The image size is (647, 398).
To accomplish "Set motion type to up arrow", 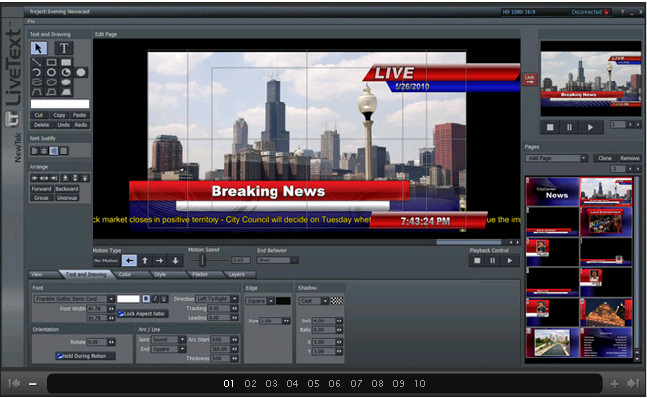I will (x=145, y=261).
